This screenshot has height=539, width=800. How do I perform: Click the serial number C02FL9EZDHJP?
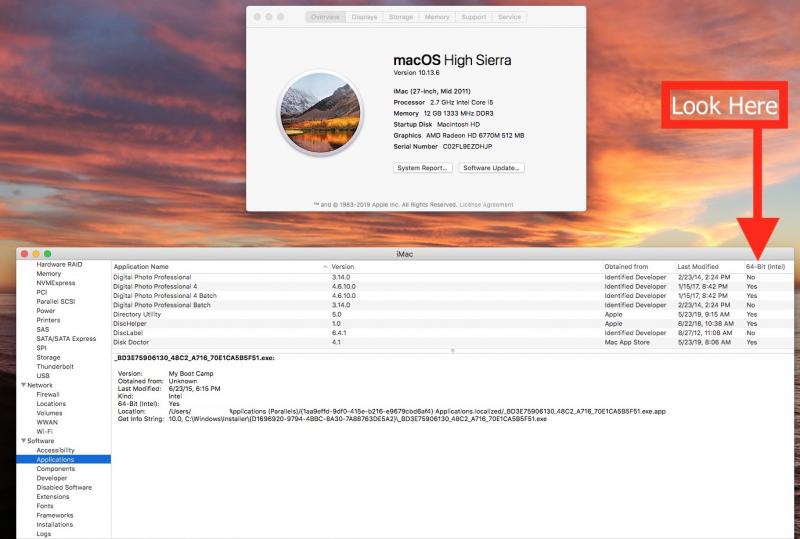point(467,146)
